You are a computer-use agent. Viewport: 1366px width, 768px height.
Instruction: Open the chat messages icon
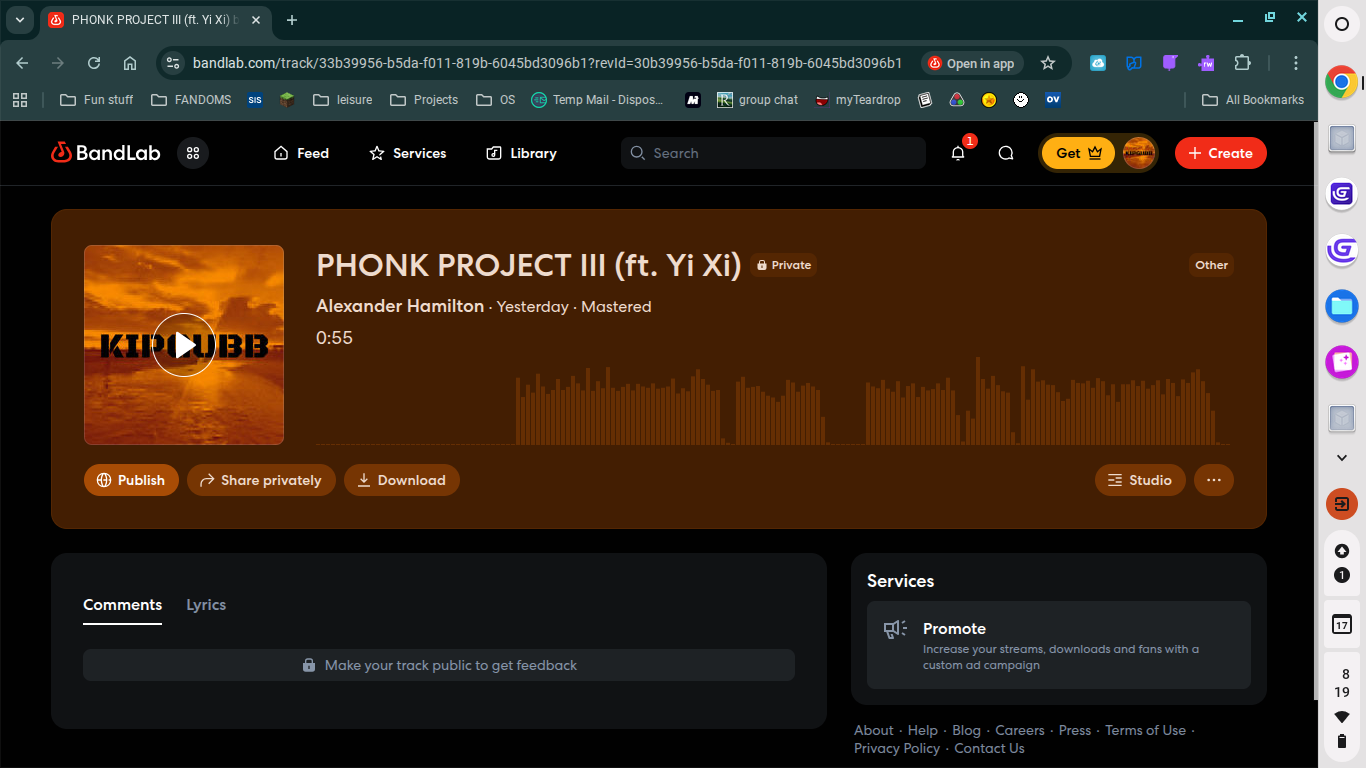click(x=1006, y=153)
